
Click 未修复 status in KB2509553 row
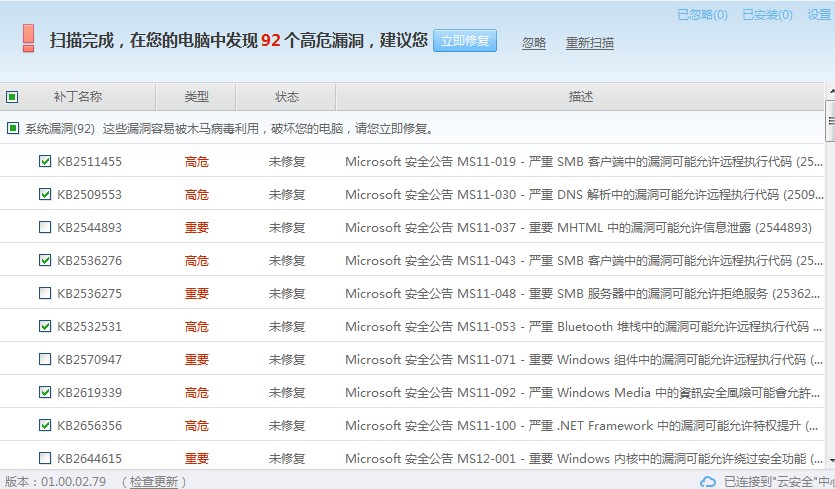(x=286, y=194)
